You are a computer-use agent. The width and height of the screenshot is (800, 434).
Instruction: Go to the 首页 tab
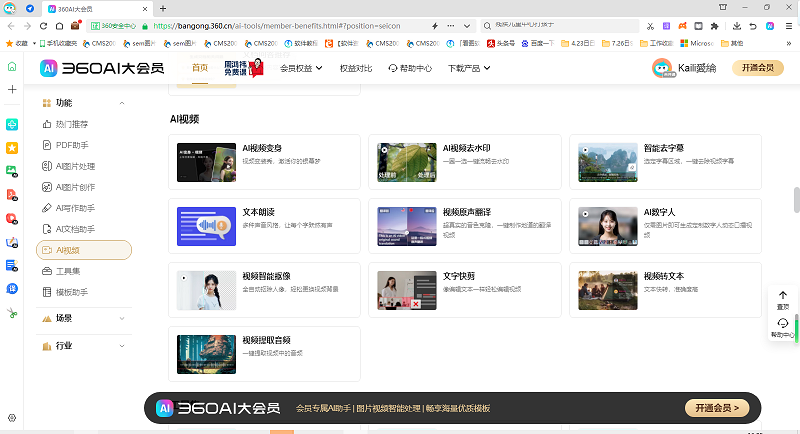click(200, 68)
